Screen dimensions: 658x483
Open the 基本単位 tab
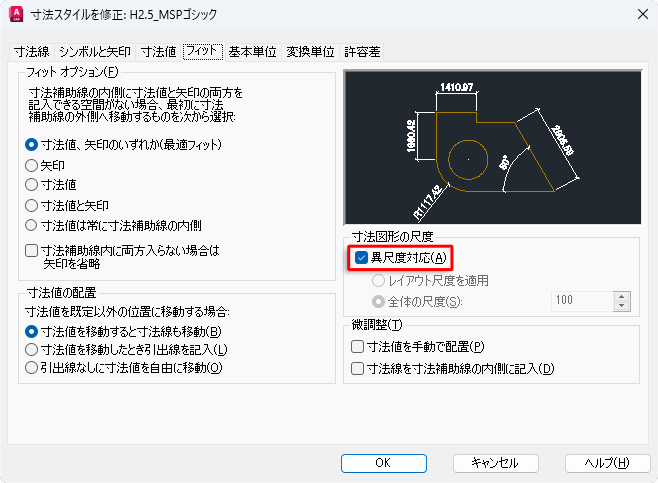coord(253,52)
